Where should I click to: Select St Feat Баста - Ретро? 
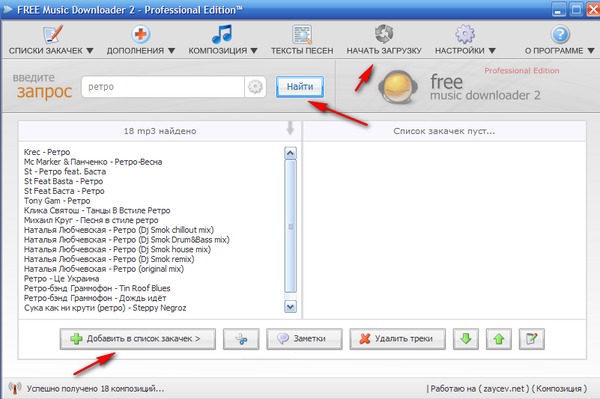(64, 191)
